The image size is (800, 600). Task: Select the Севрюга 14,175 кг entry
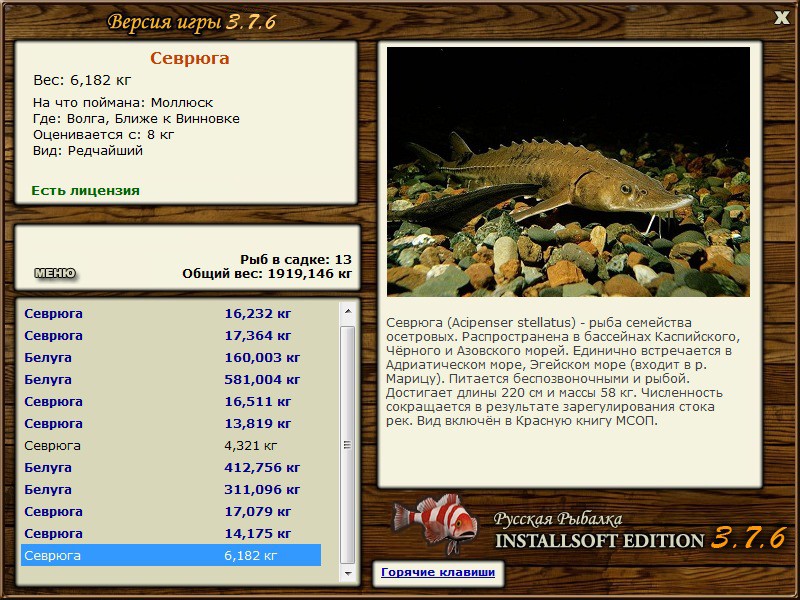(x=171, y=533)
